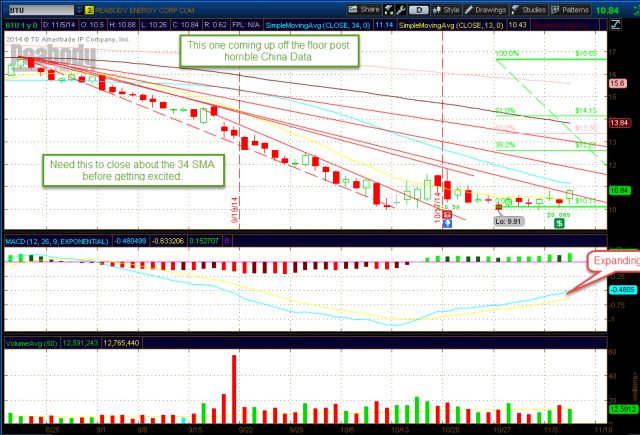This screenshot has height=435, width=640.
Task: Click the R: 0.62 range value
Action: click(x=215, y=25)
